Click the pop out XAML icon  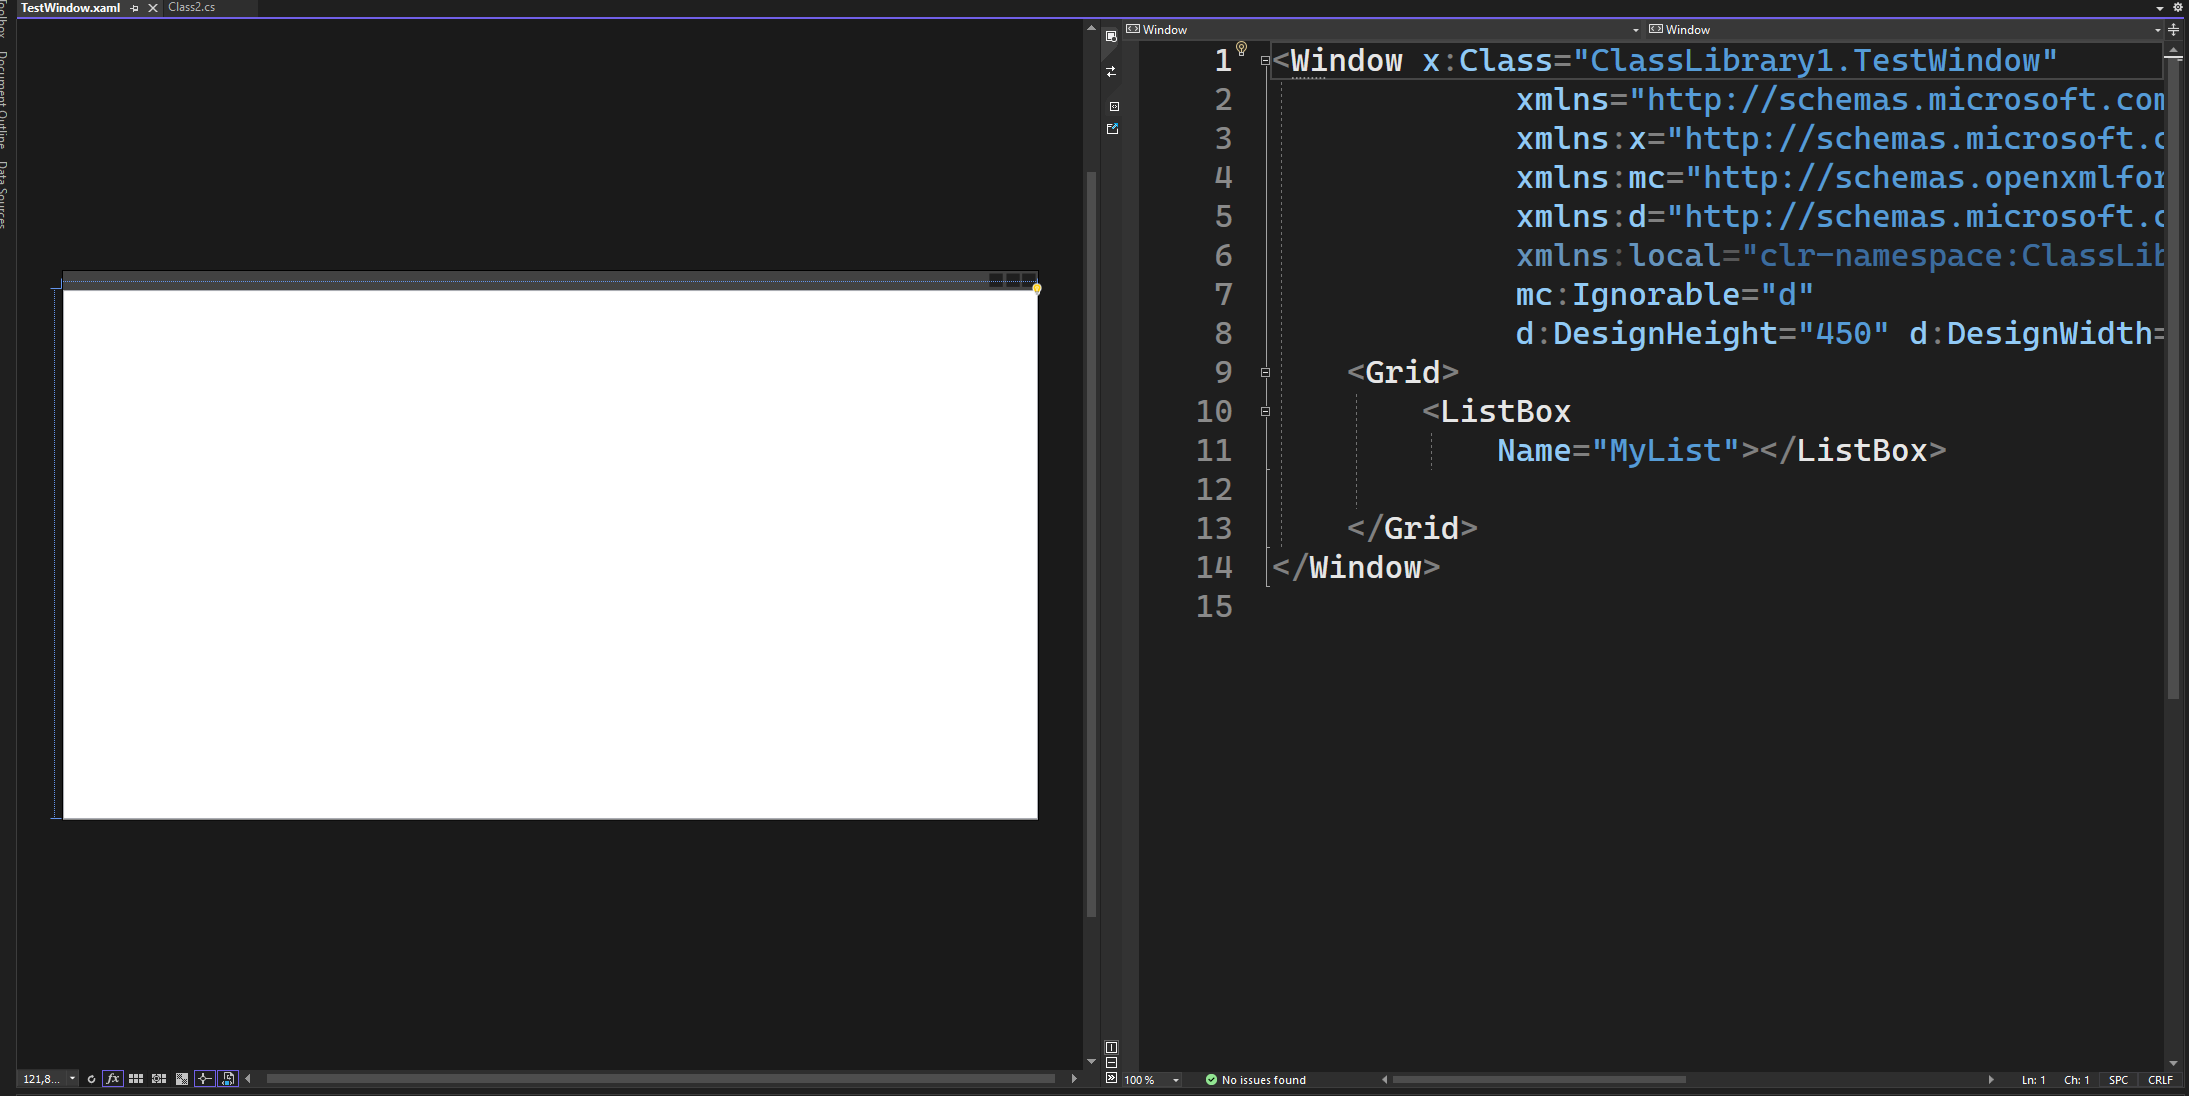[x=1112, y=129]
